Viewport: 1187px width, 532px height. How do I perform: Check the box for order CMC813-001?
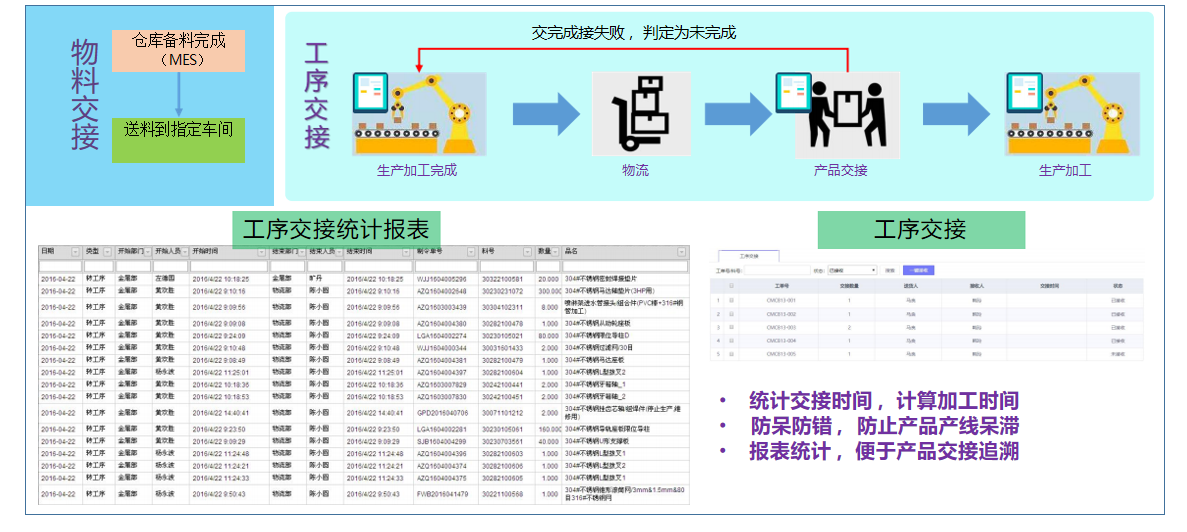(732, 299)
